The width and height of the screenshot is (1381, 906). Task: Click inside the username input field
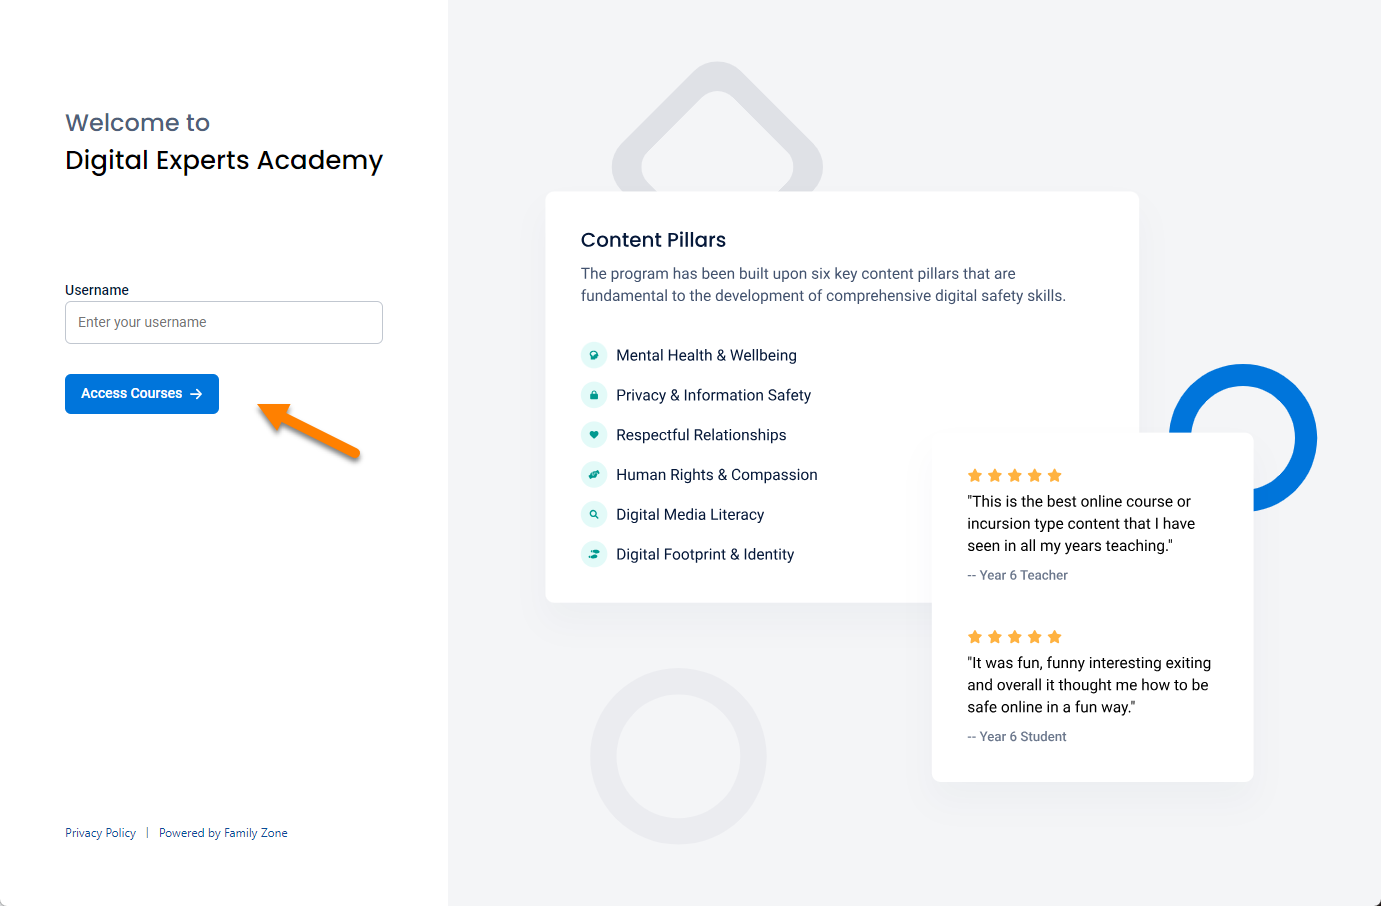pyautogui.click(x=223, y=322)
